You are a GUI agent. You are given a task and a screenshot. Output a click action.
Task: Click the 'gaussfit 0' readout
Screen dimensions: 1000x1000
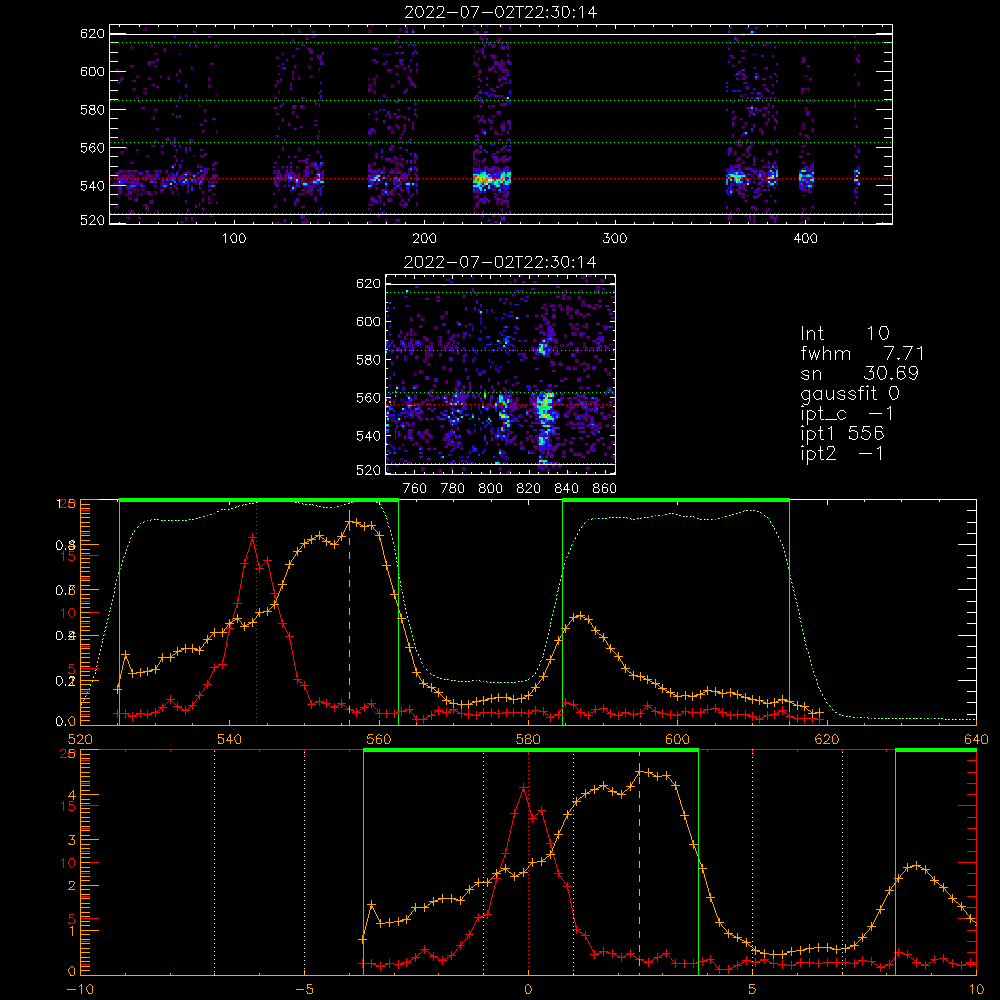pos(849,393)
